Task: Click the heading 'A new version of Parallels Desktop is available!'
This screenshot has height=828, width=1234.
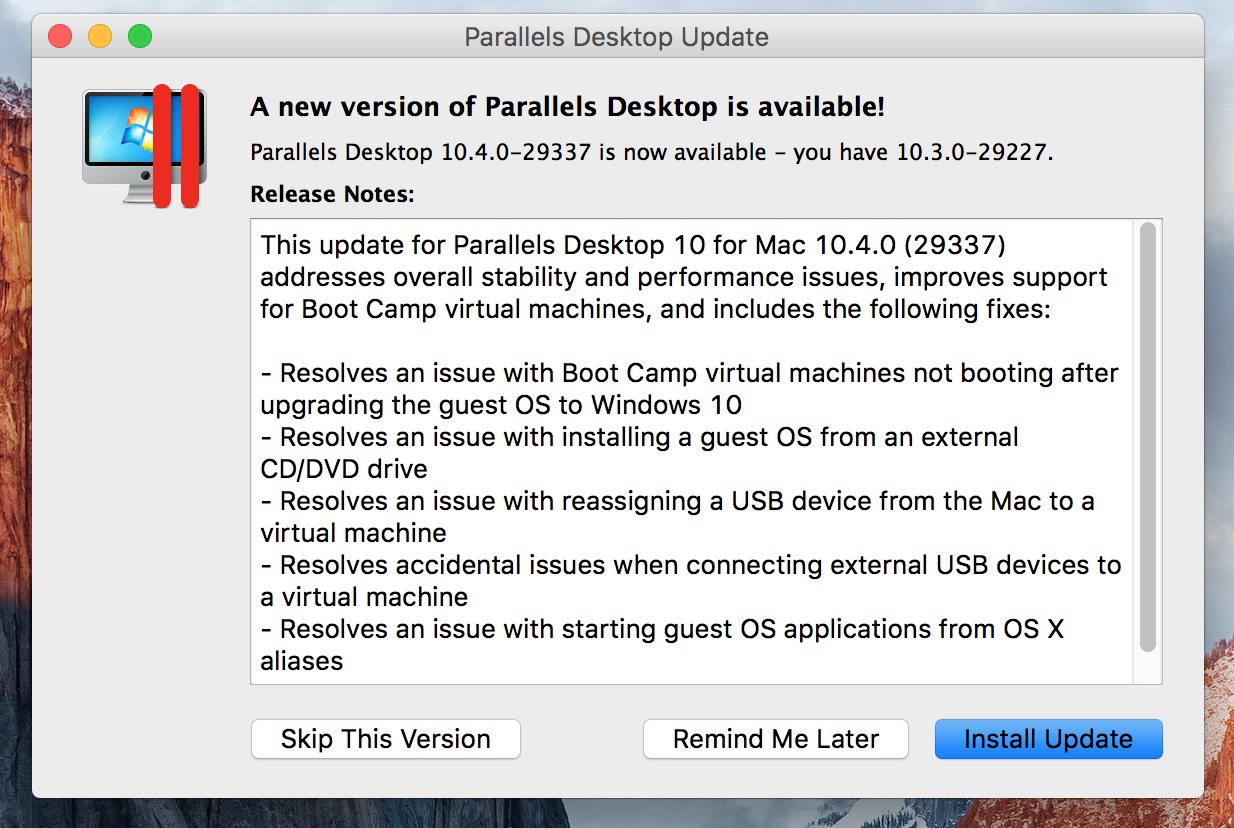Action: click(x=567, y=107)
